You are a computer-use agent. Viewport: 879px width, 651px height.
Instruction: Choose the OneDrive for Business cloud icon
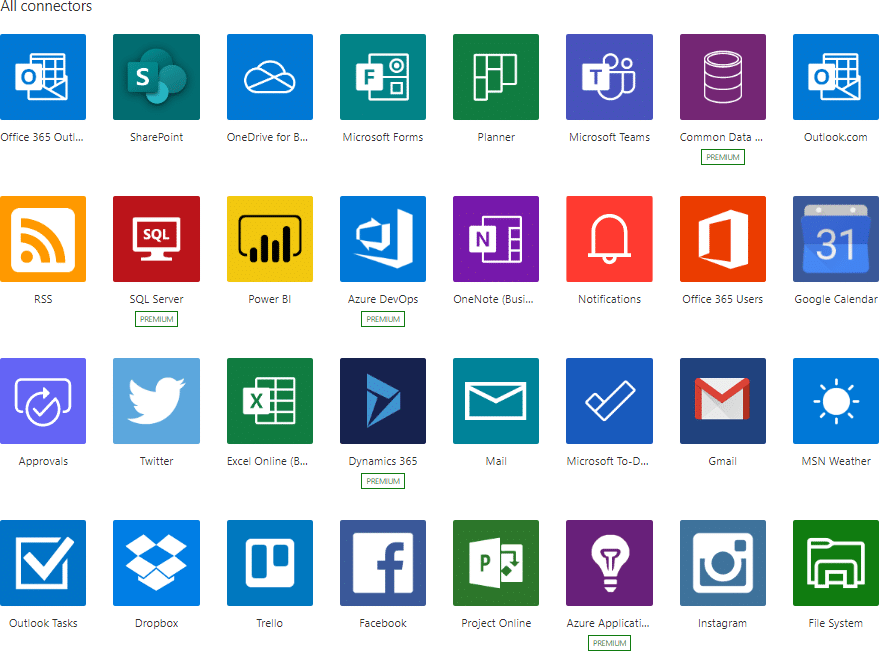coord(270,77)
